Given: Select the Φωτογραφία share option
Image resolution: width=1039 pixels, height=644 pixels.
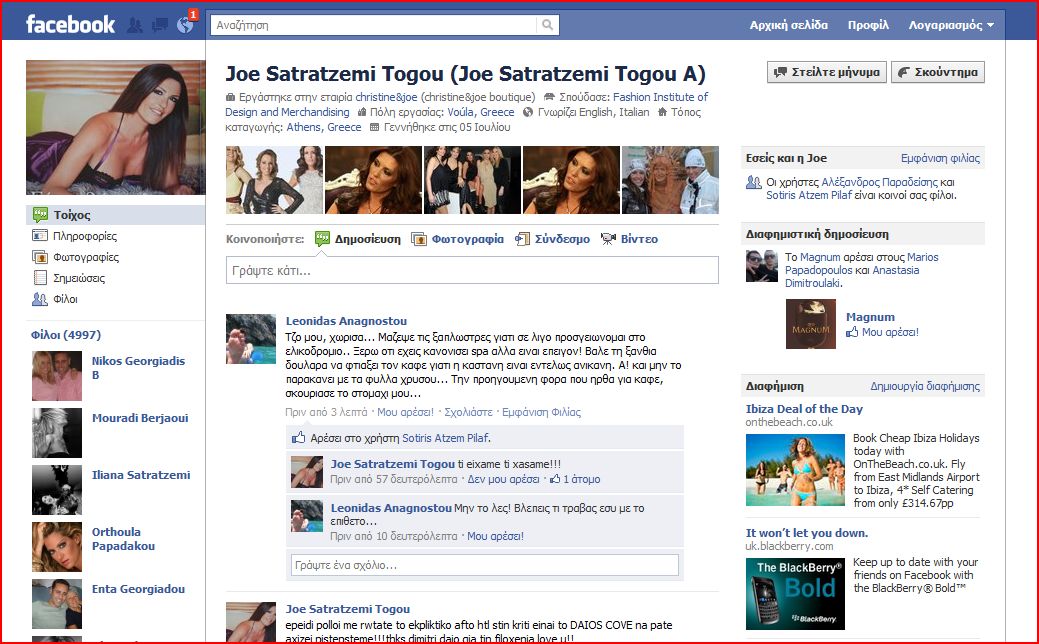Looking at the screenshot, I should click(458, 239).
